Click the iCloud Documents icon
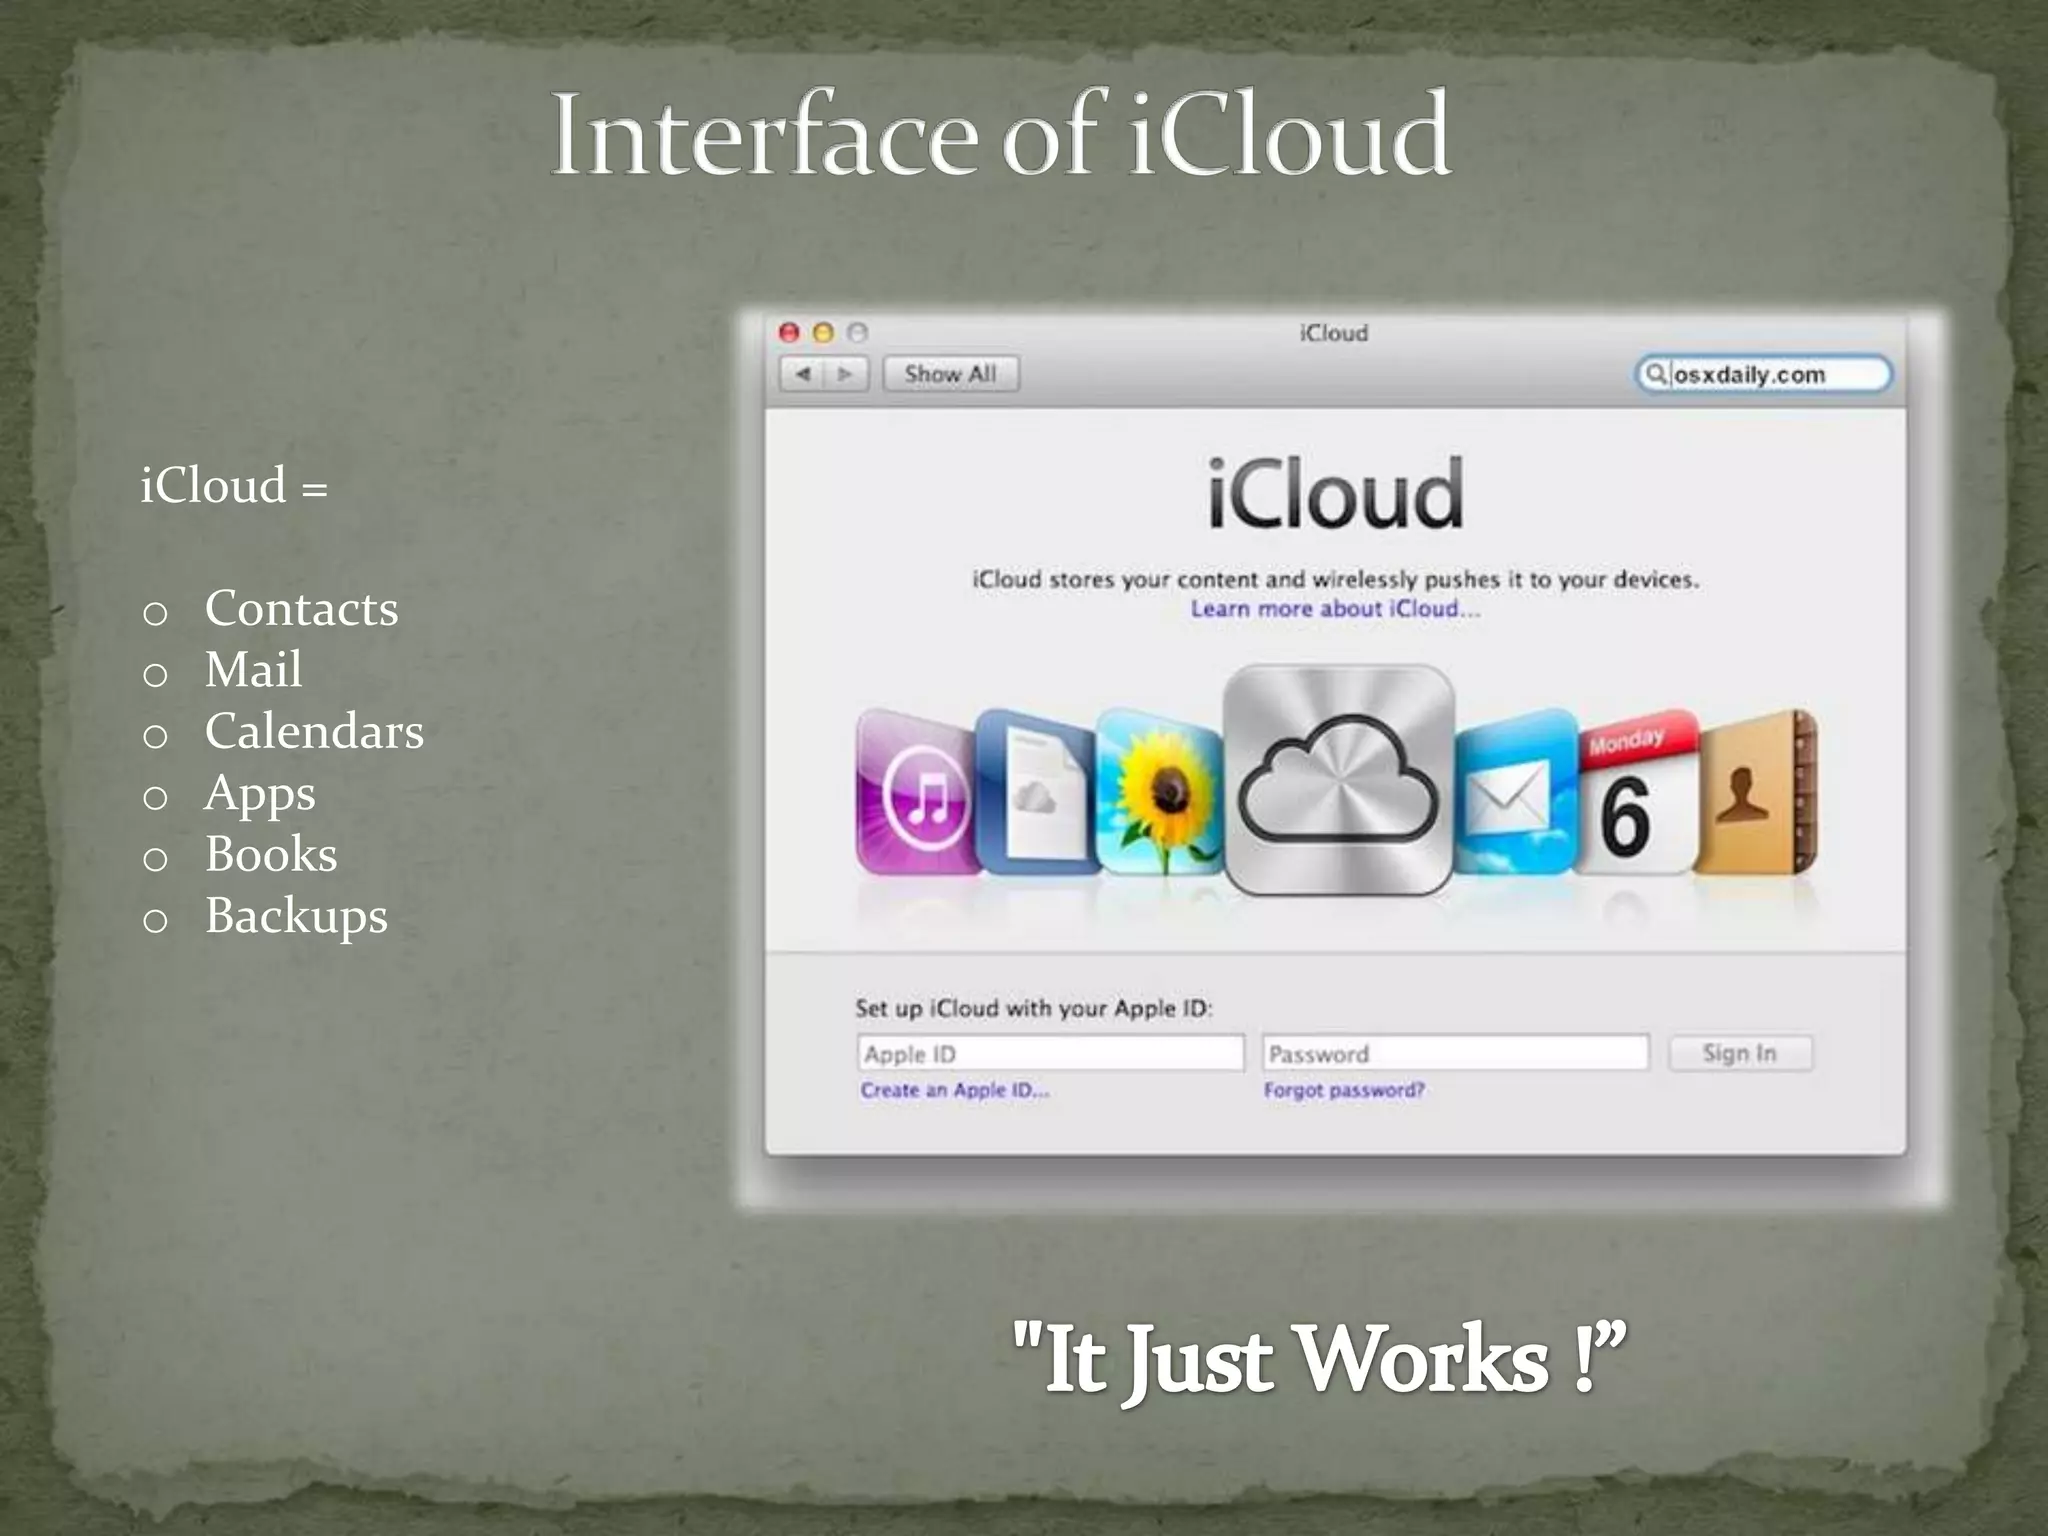This screenshot has height=1536, width=2048. (x=1036, y=790)
